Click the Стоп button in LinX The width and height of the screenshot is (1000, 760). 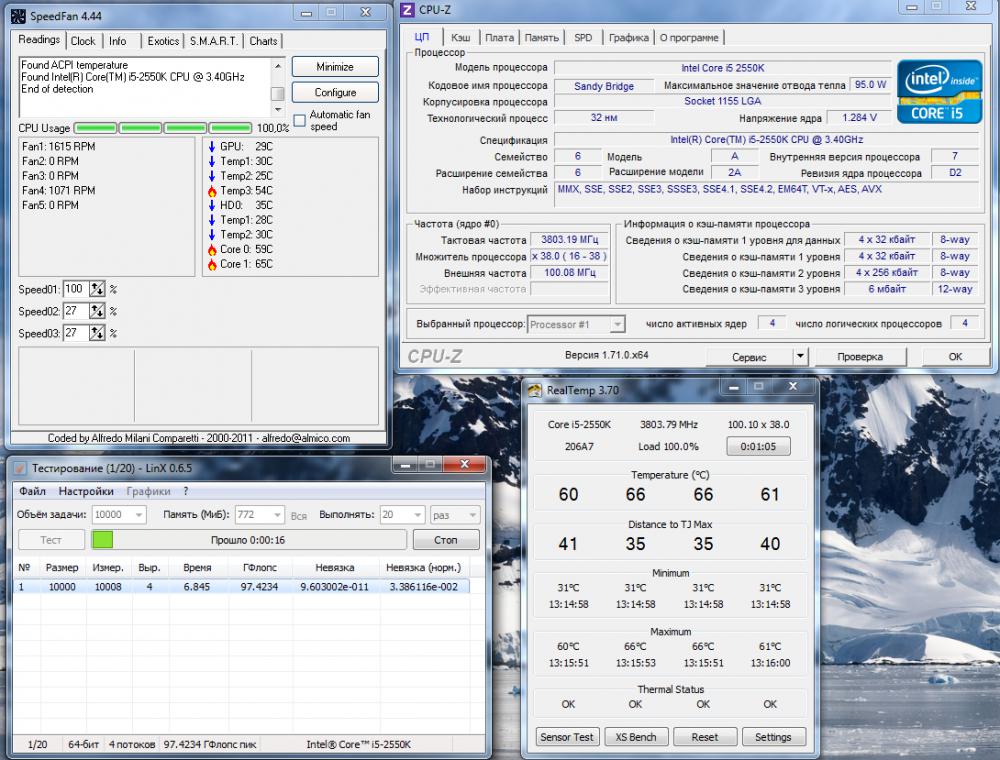point(446,540)
